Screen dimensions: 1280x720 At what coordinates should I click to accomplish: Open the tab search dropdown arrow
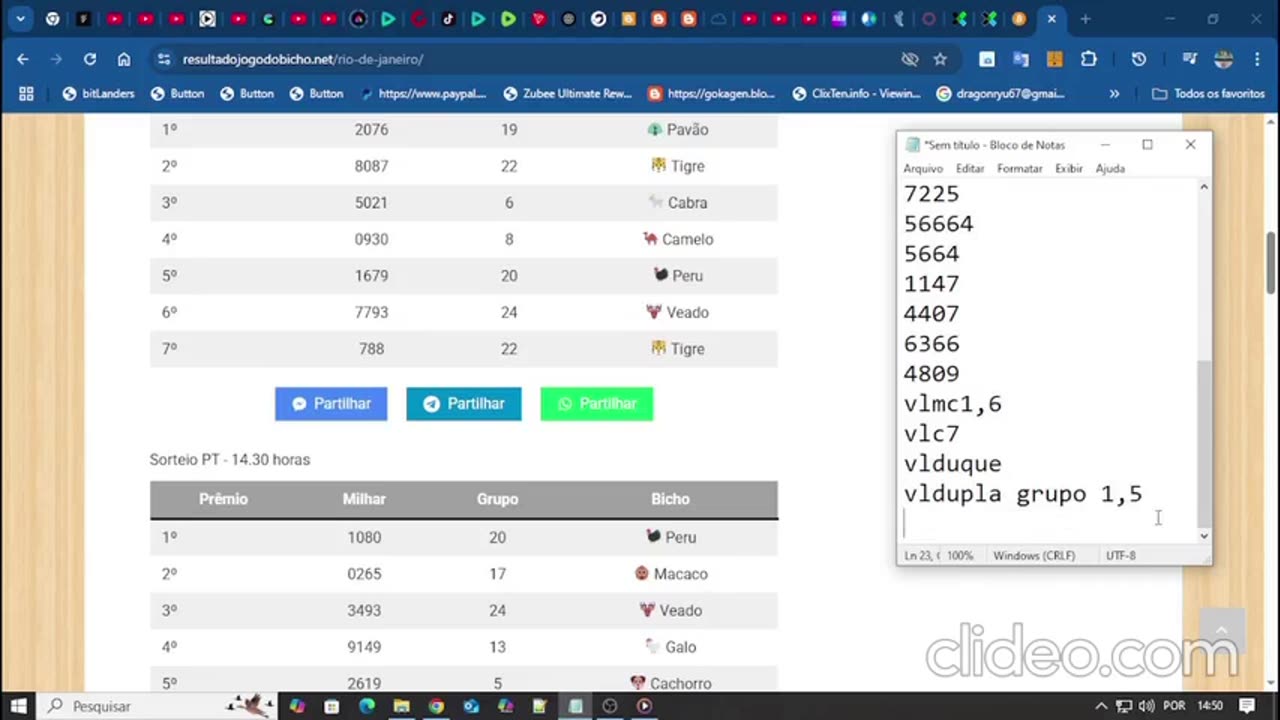(x=20, y=19)
